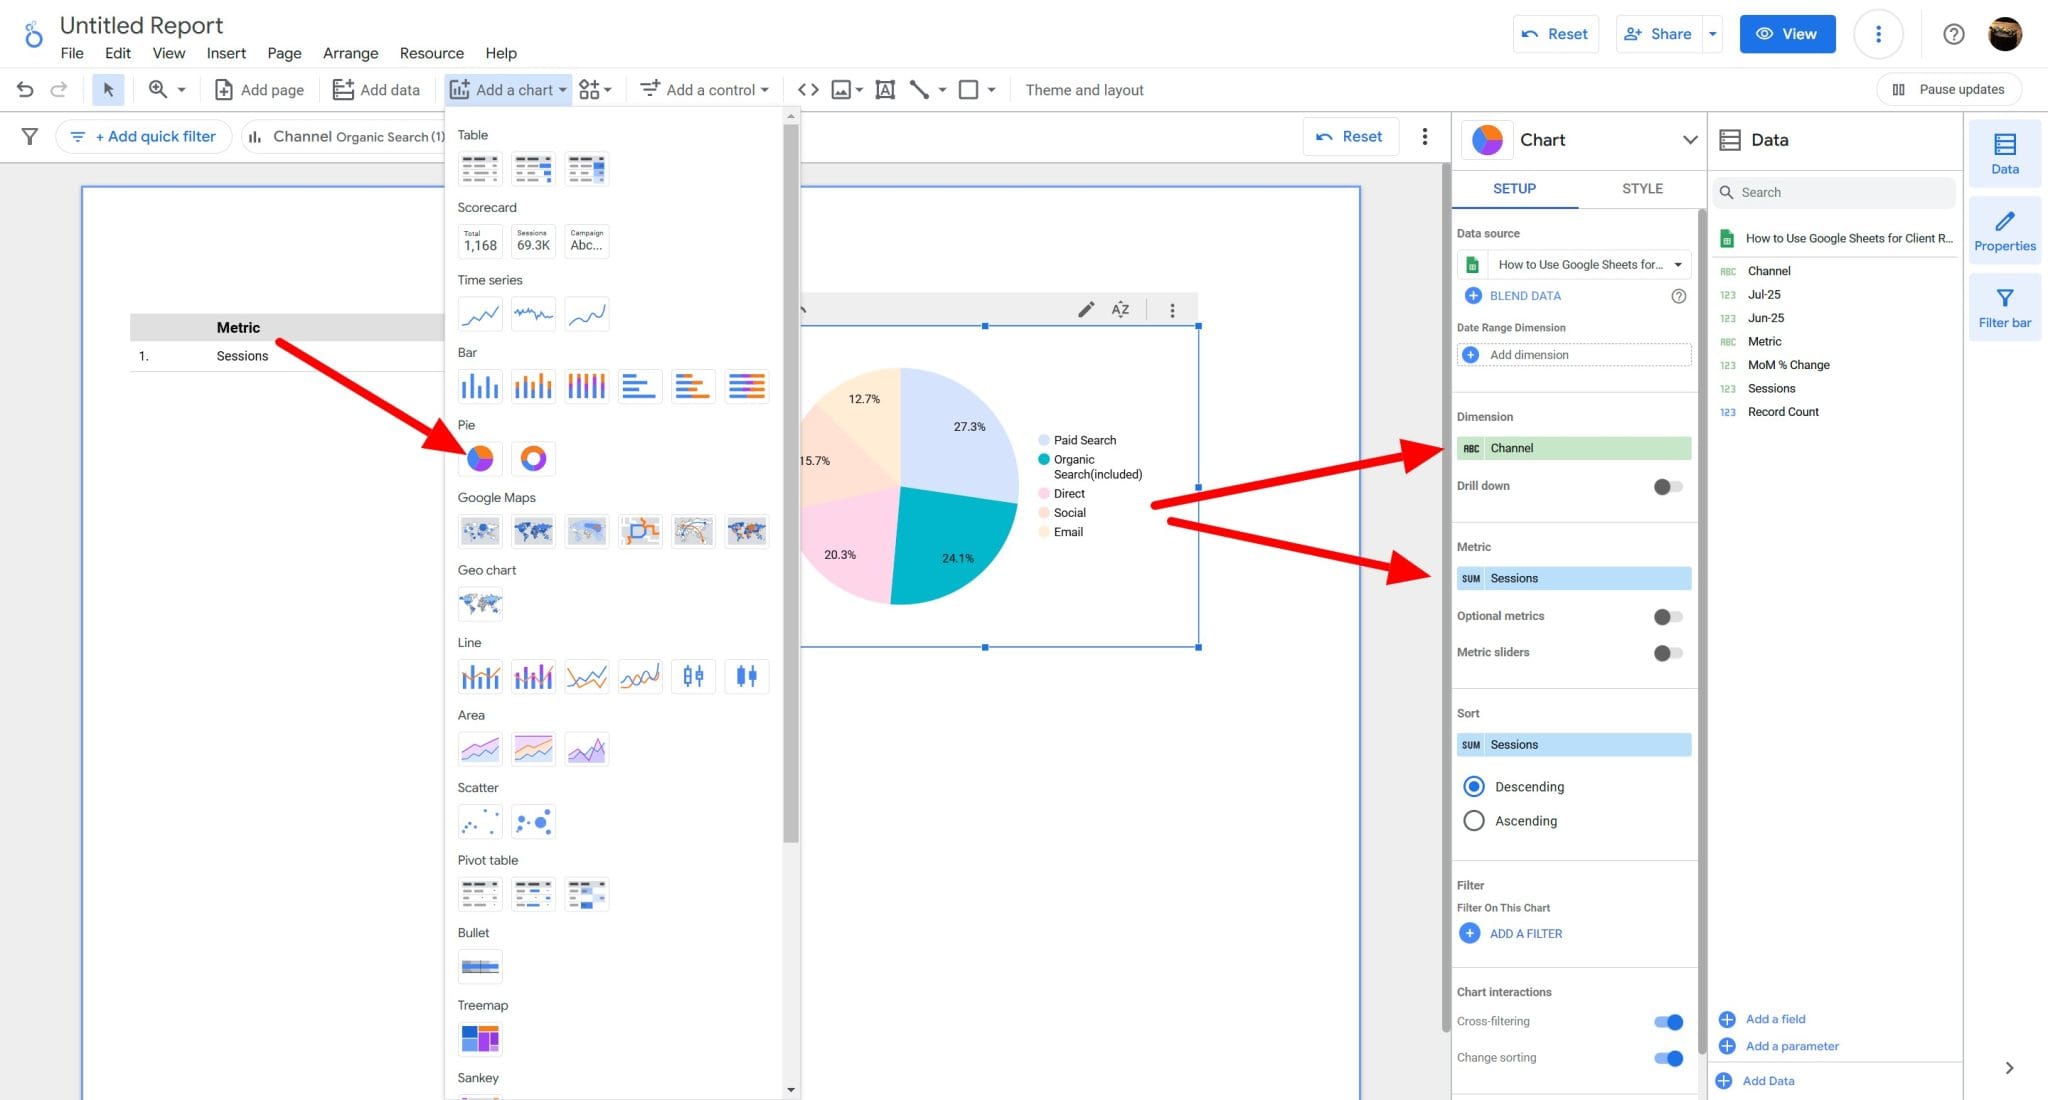
Task: Select the smoothed time series chart
Action: (587, 313)
